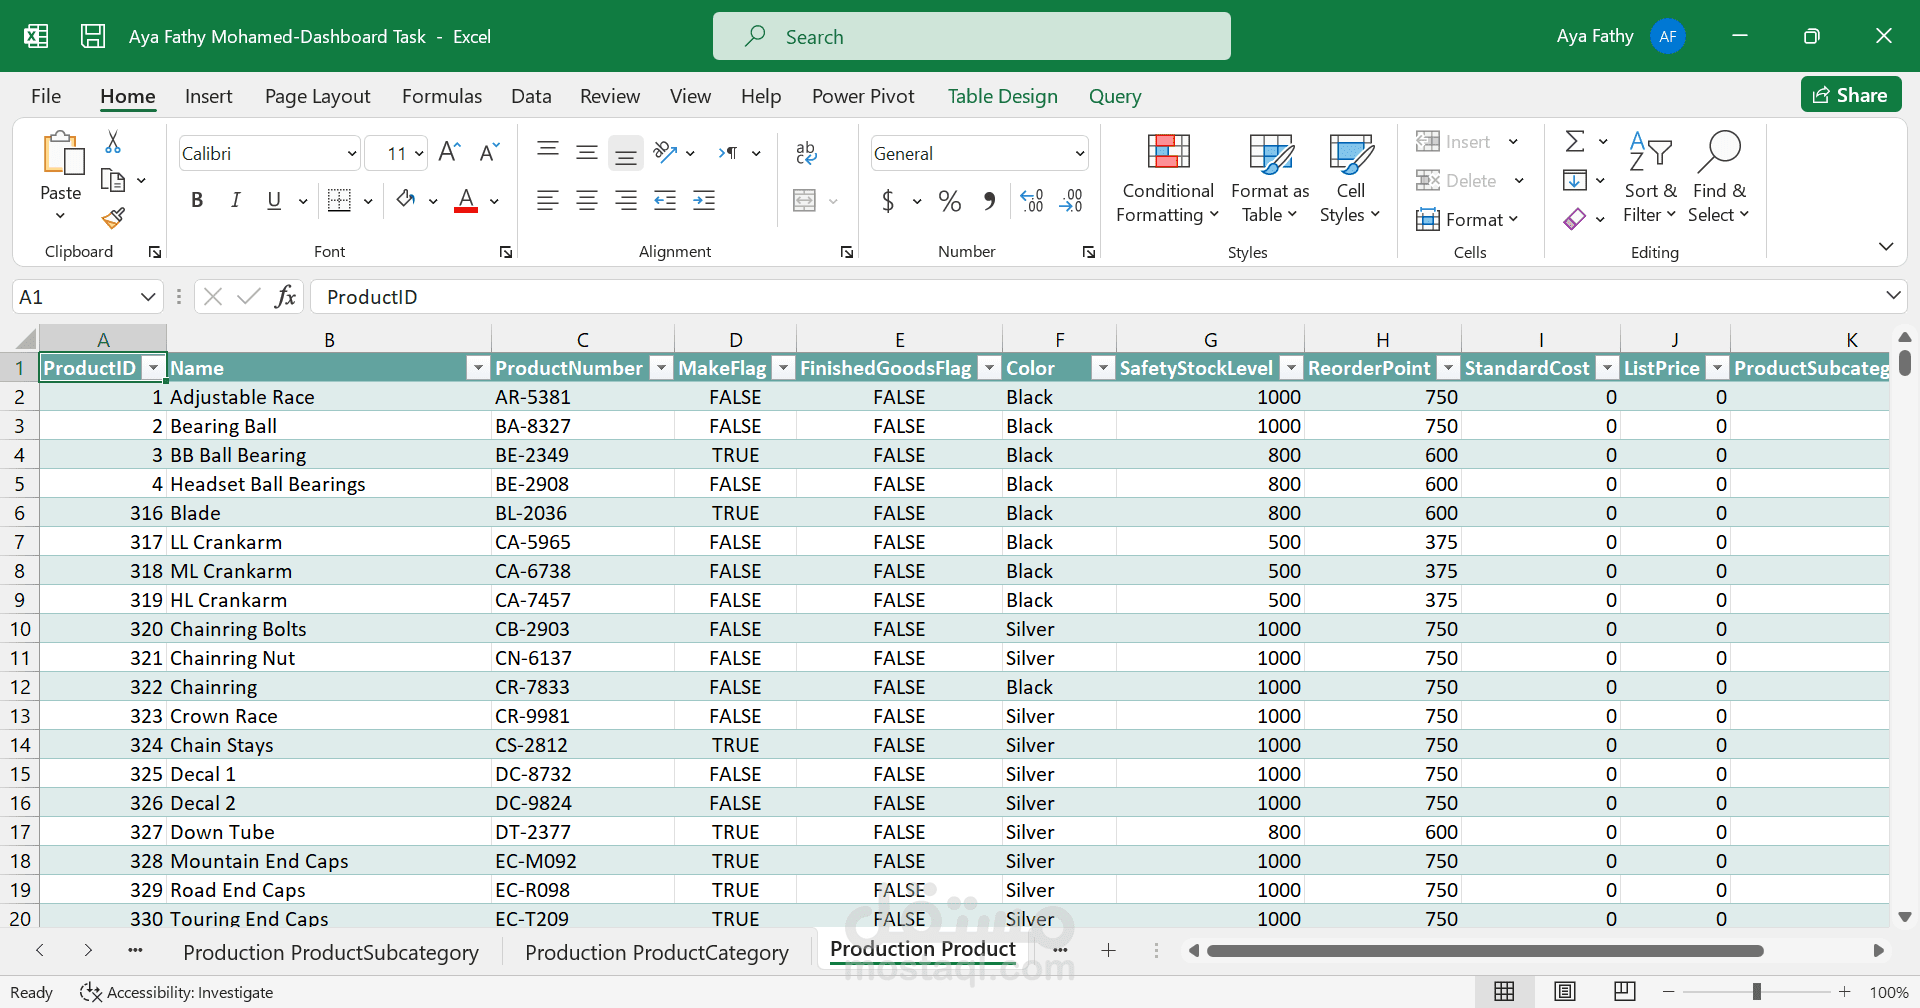This screenshot has height=1008, width=1920.
Task: Click the Share button
Action: [x=1850, y=95]
